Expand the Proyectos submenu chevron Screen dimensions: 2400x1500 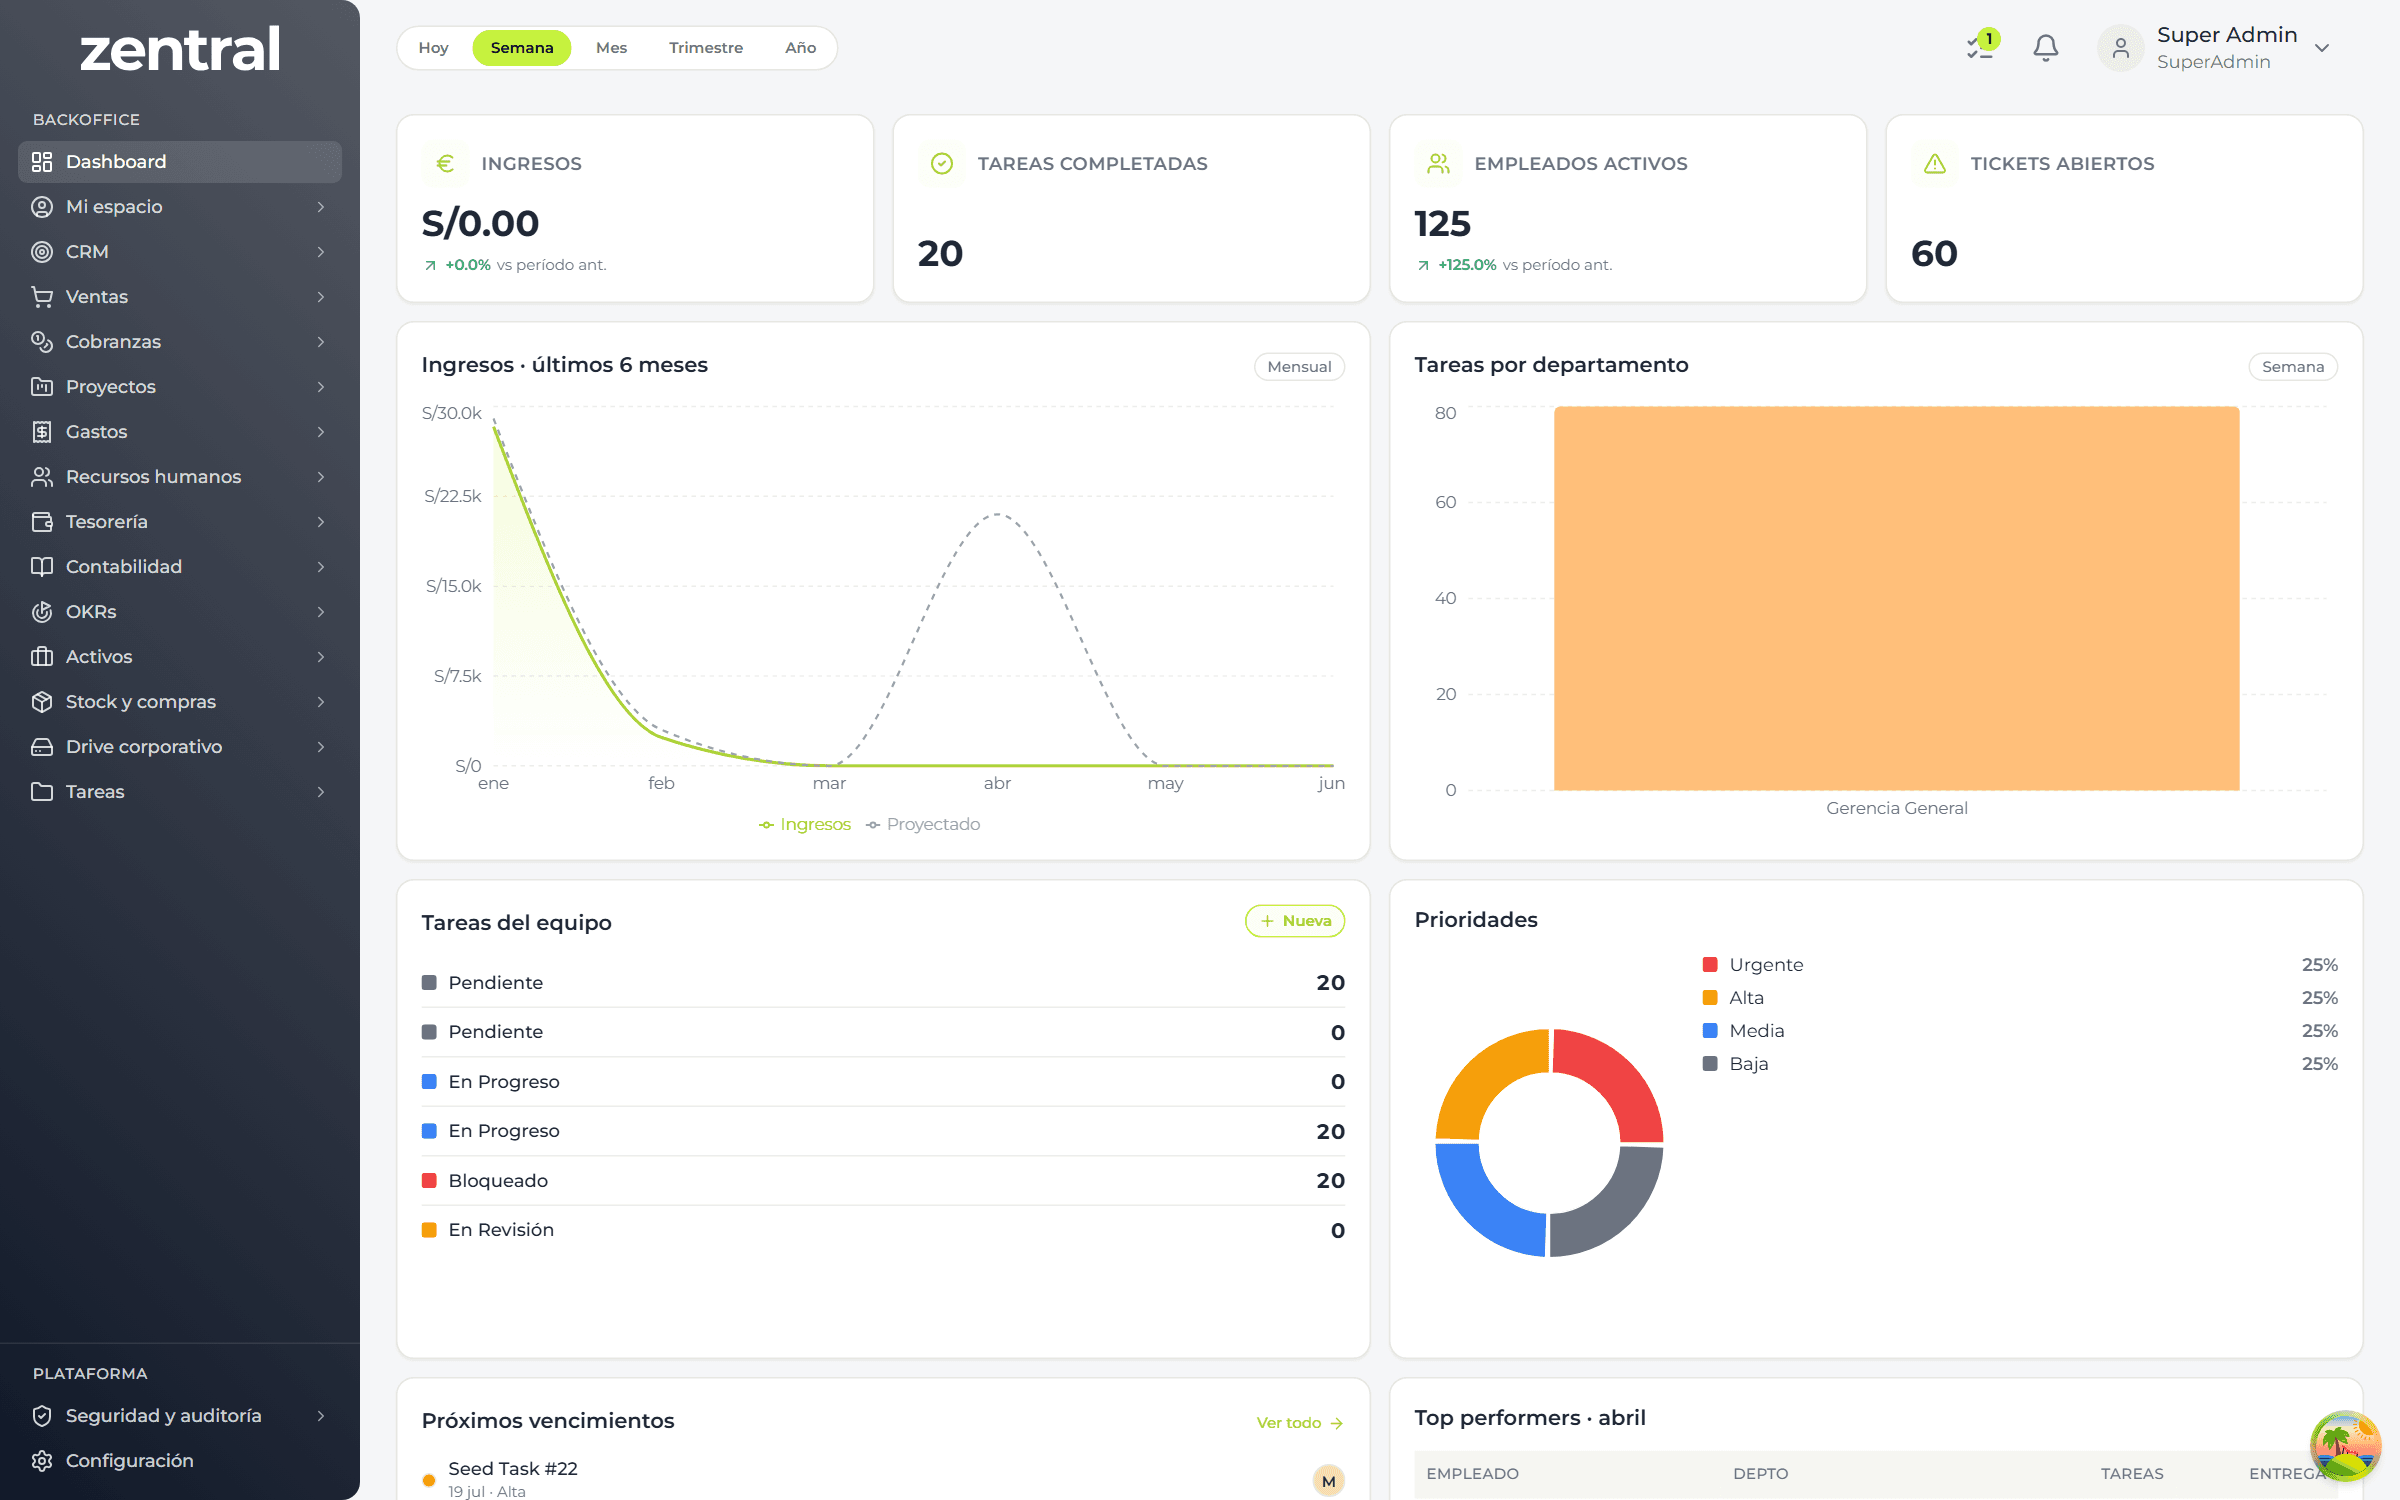[x=321, y=387]
